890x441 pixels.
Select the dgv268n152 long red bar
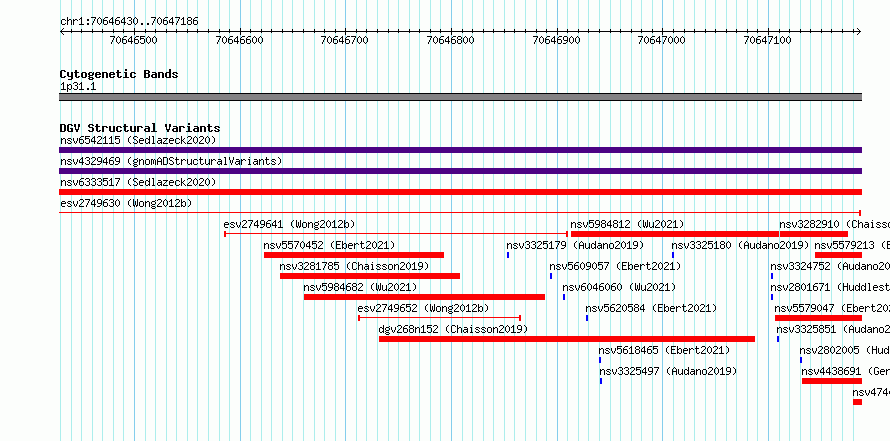point(567,339)
